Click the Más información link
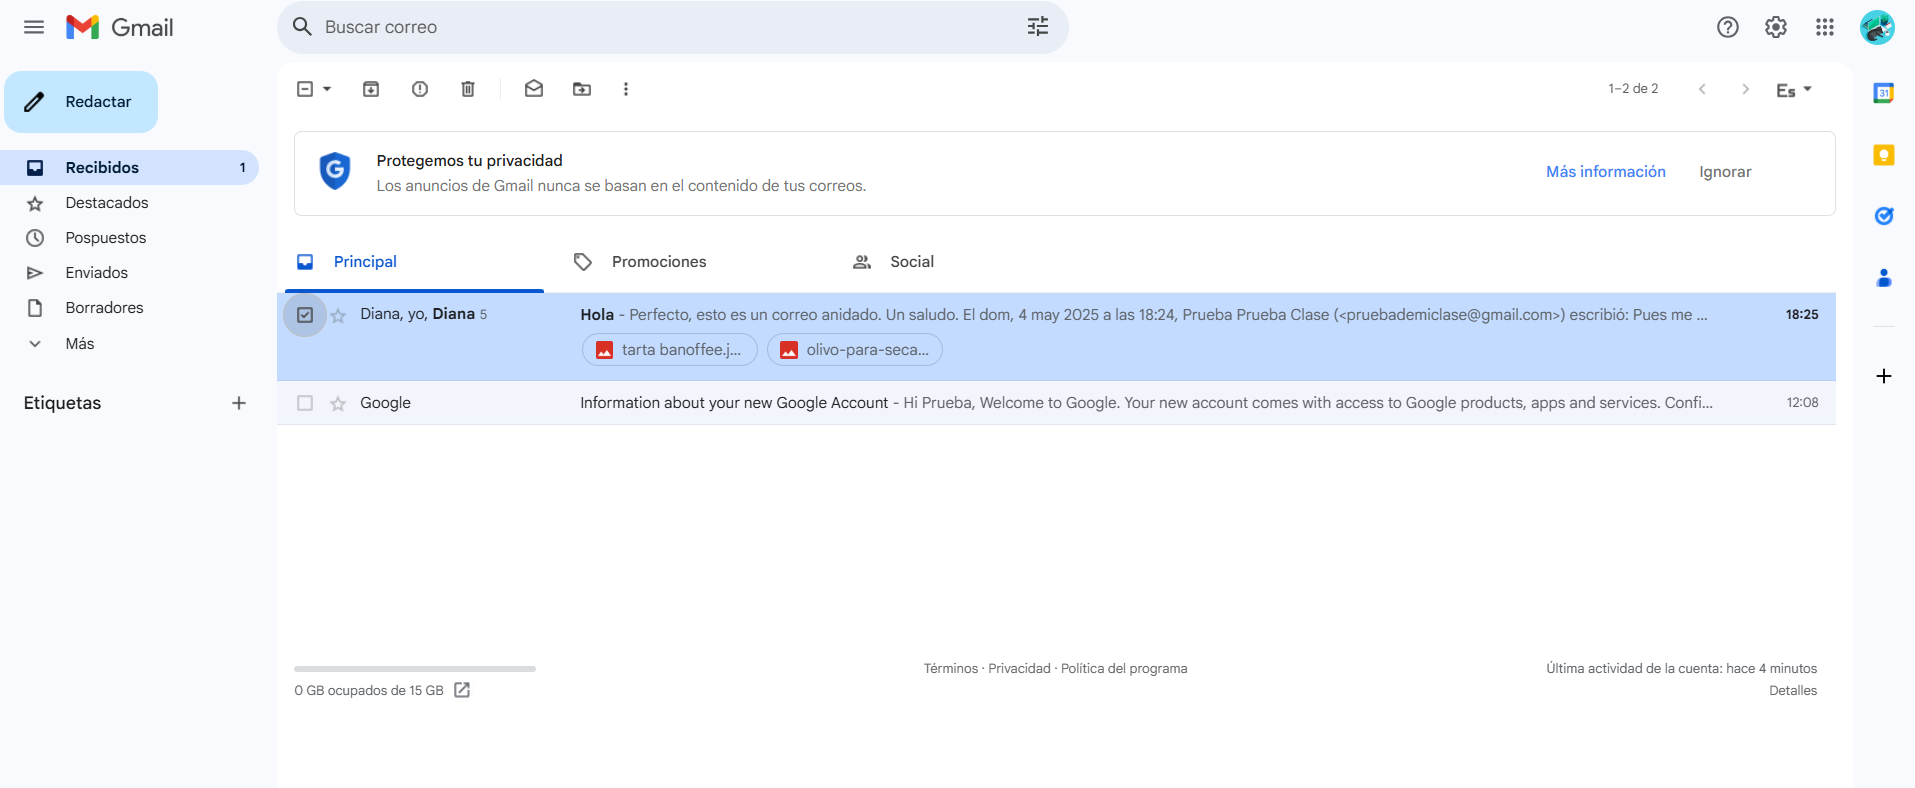1915x788 pixels. click(x=1606, y=172)
